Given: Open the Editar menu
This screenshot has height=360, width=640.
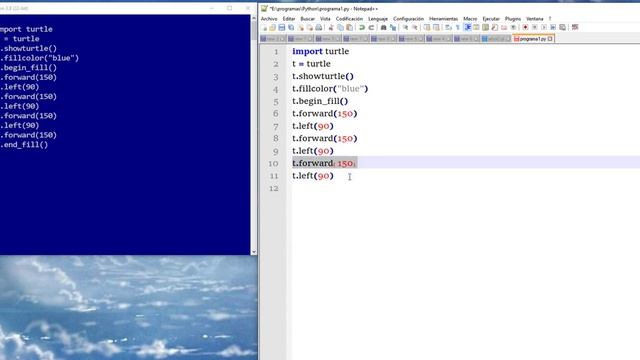Looking at the screenshot, I should 289,19.
